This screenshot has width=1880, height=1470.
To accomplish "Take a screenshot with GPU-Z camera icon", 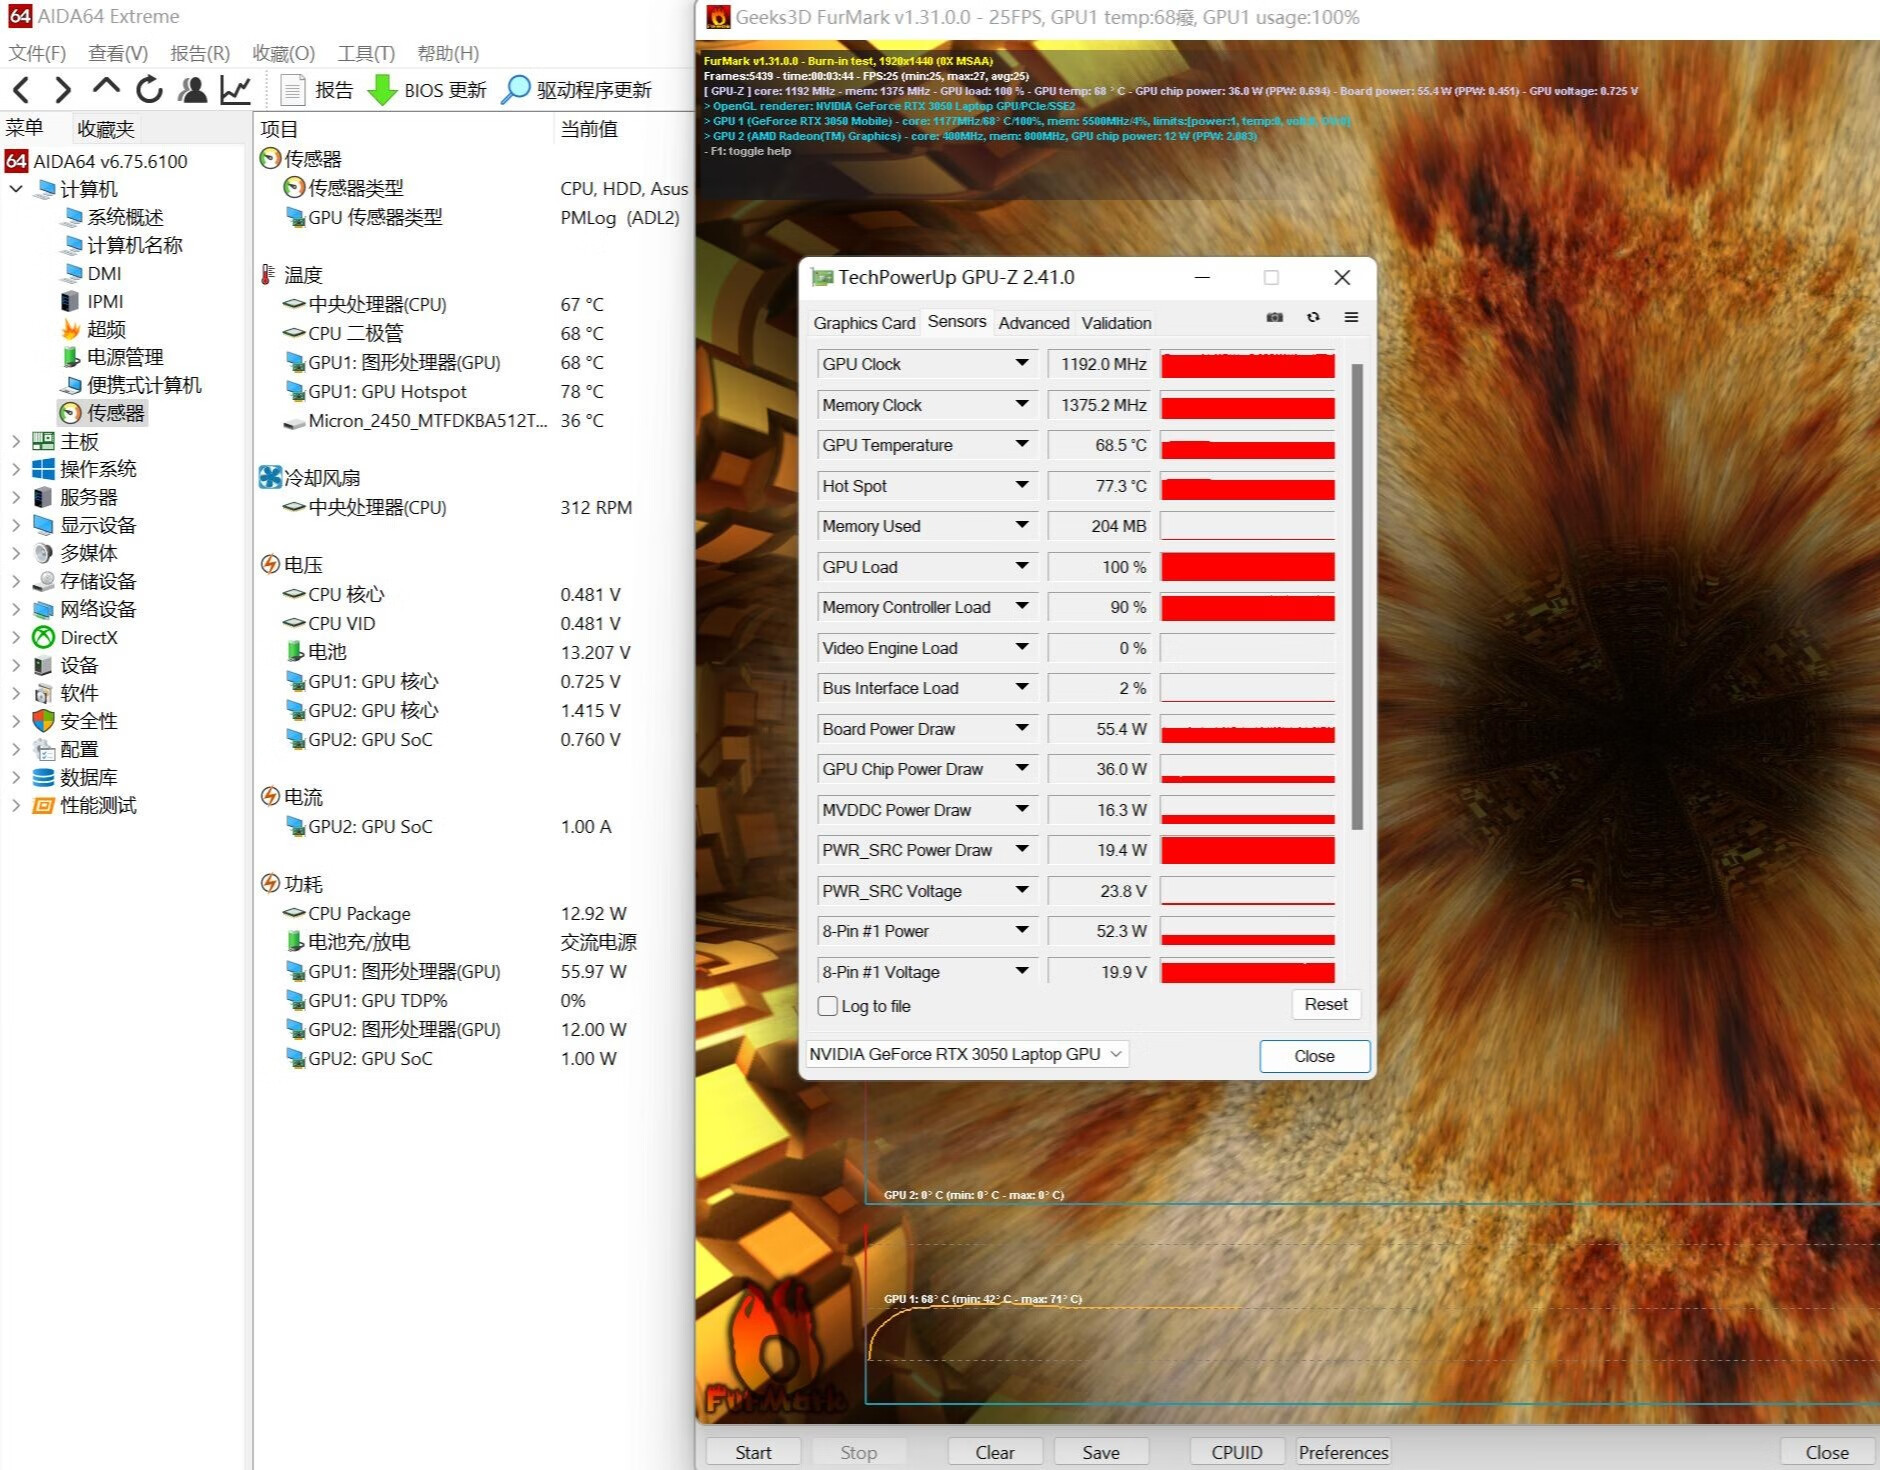I will pos(1274,317).
